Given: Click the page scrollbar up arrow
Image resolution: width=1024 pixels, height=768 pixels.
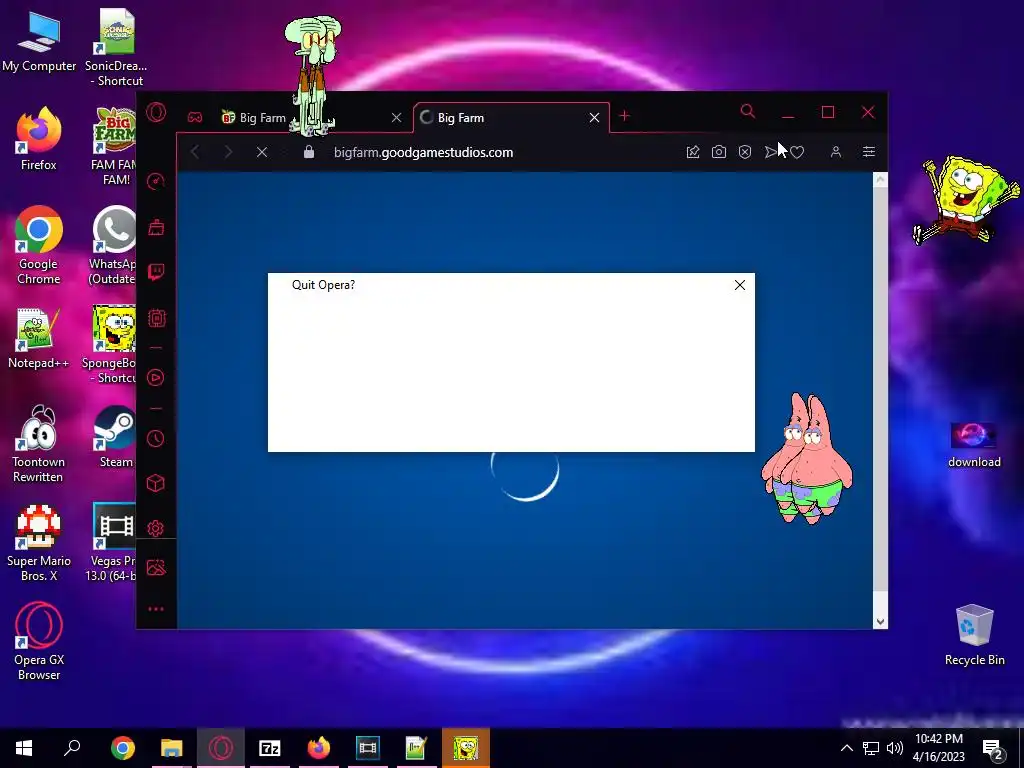Looking at the screenshot, I should click(880, 179).
